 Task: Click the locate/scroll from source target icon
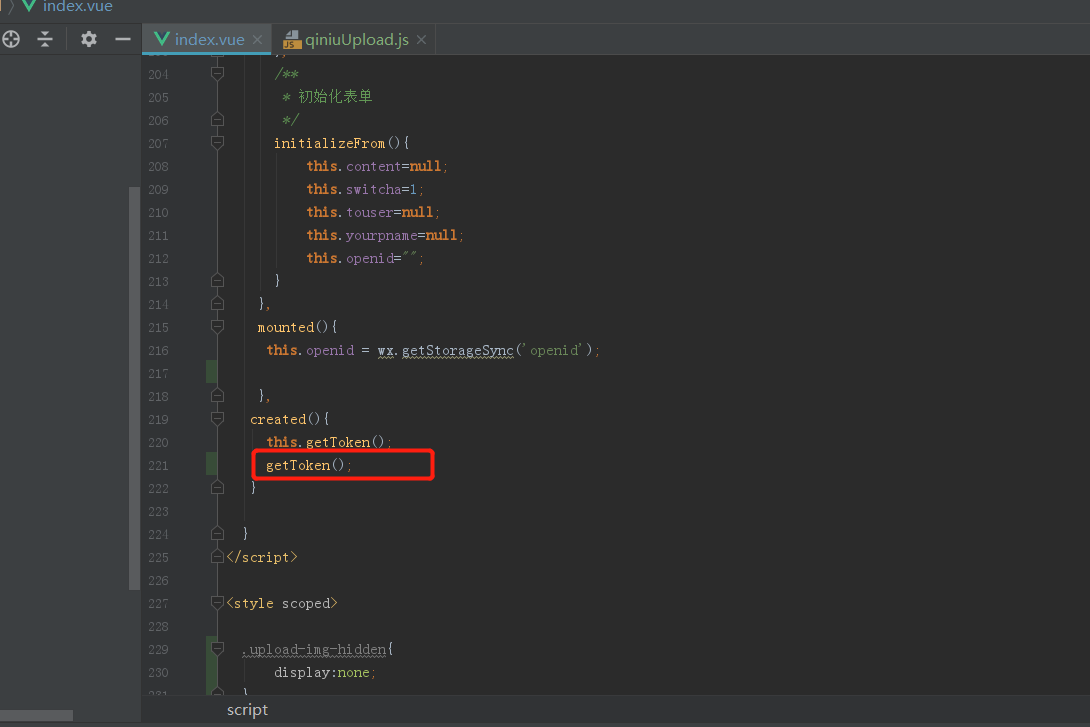(x=11, y=39)
